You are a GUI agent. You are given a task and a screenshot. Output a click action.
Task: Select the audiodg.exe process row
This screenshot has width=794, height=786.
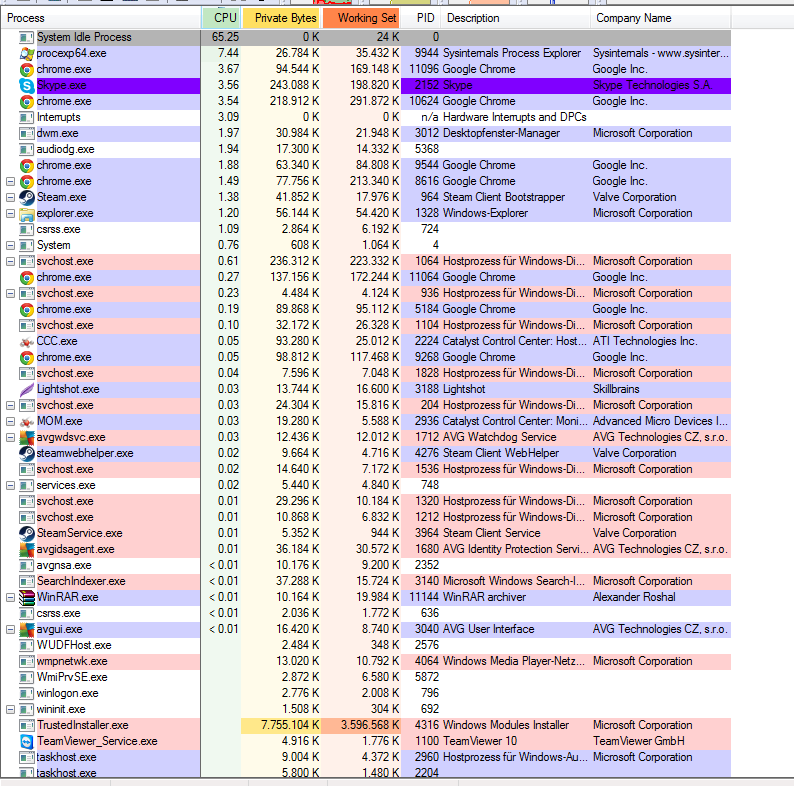366,149
